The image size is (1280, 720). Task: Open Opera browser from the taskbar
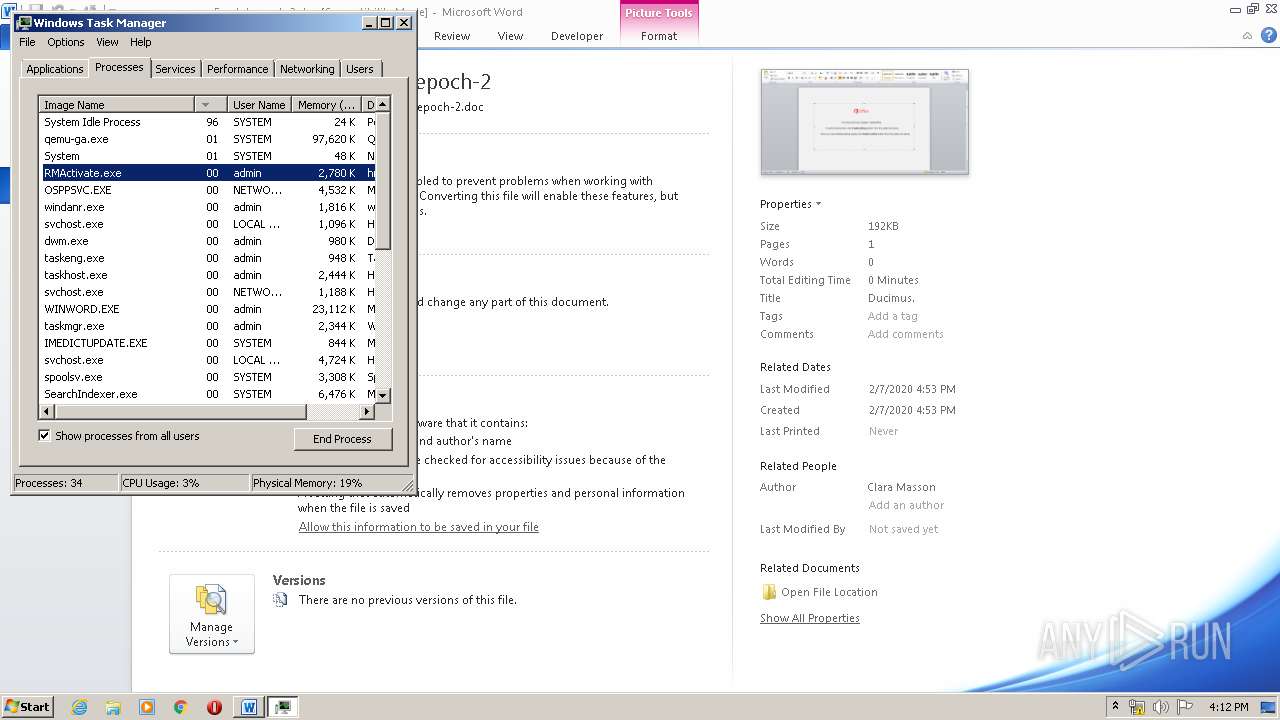pos(214,707)
